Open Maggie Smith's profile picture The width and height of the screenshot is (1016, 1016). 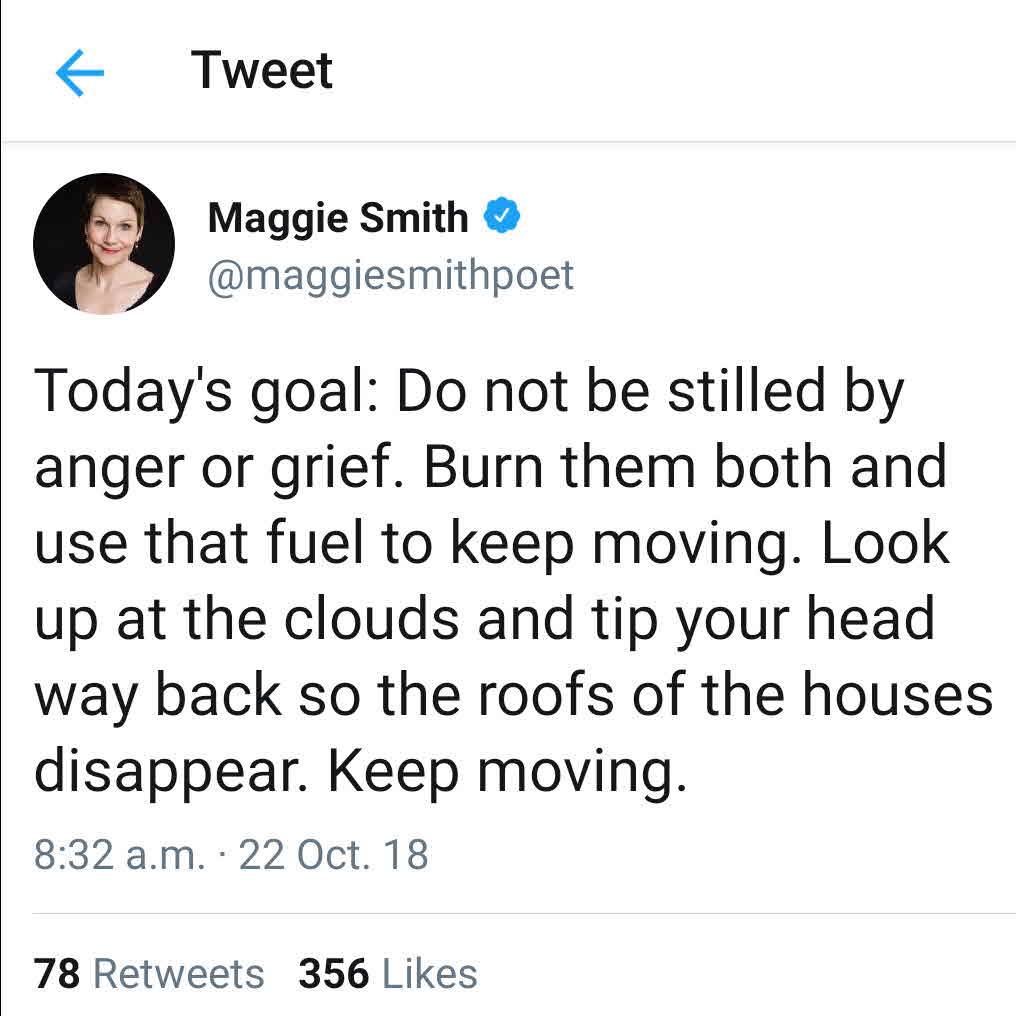tap(104, 244)
